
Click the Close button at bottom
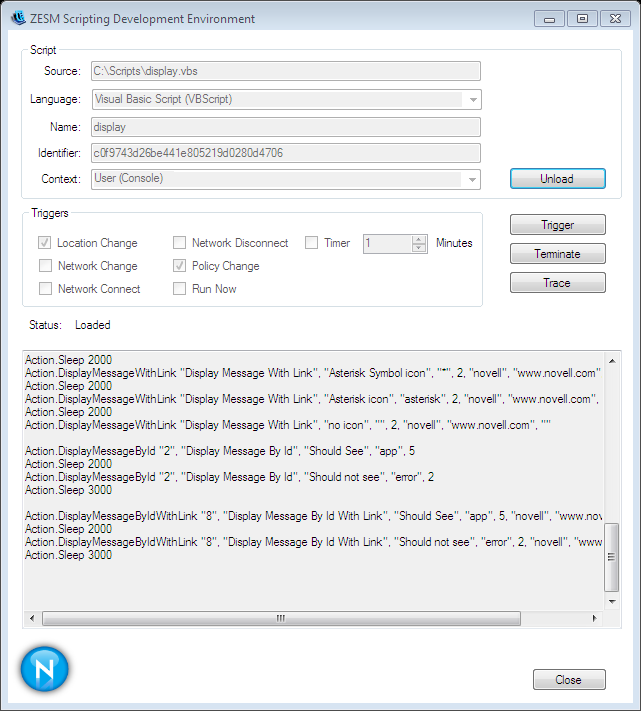point(569,680)
